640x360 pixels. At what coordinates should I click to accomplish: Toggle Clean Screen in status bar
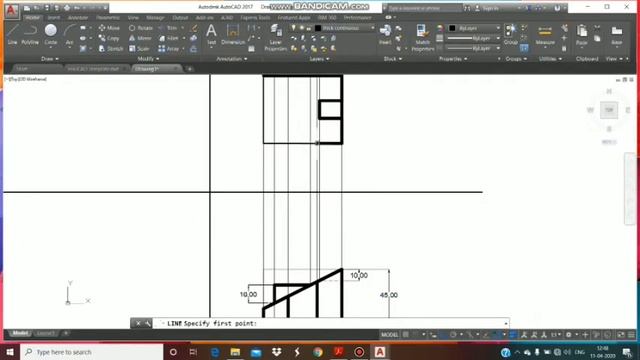621,335
